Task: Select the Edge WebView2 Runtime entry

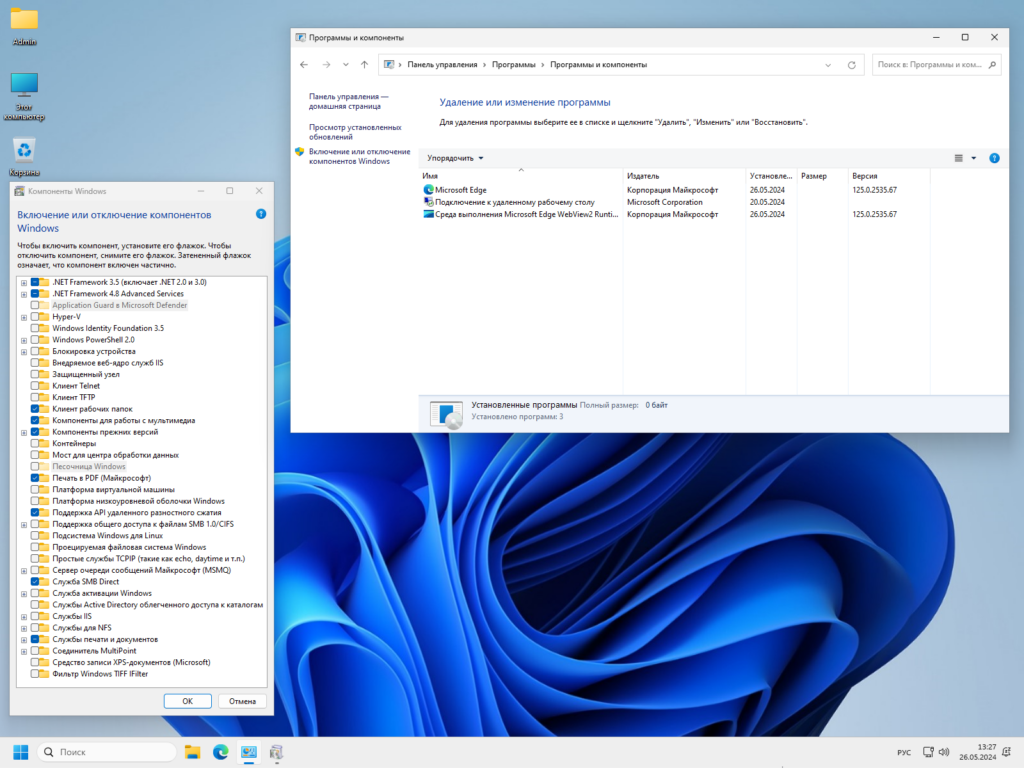Action: [x=519, y=214]
